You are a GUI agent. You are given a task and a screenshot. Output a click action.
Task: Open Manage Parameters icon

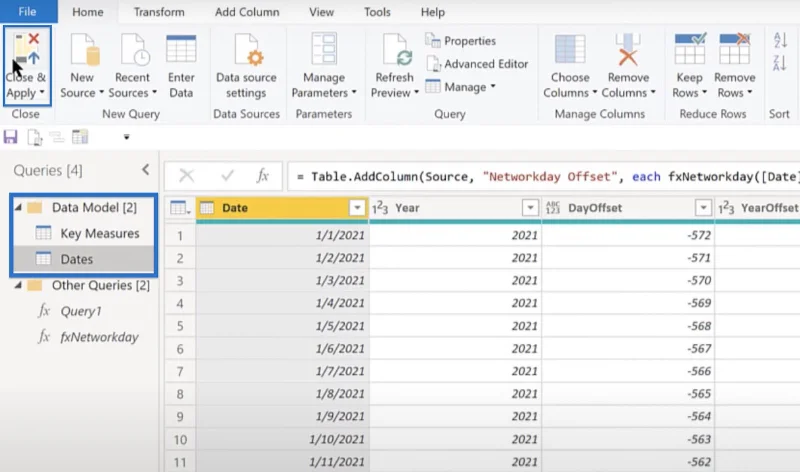[324, 49]
